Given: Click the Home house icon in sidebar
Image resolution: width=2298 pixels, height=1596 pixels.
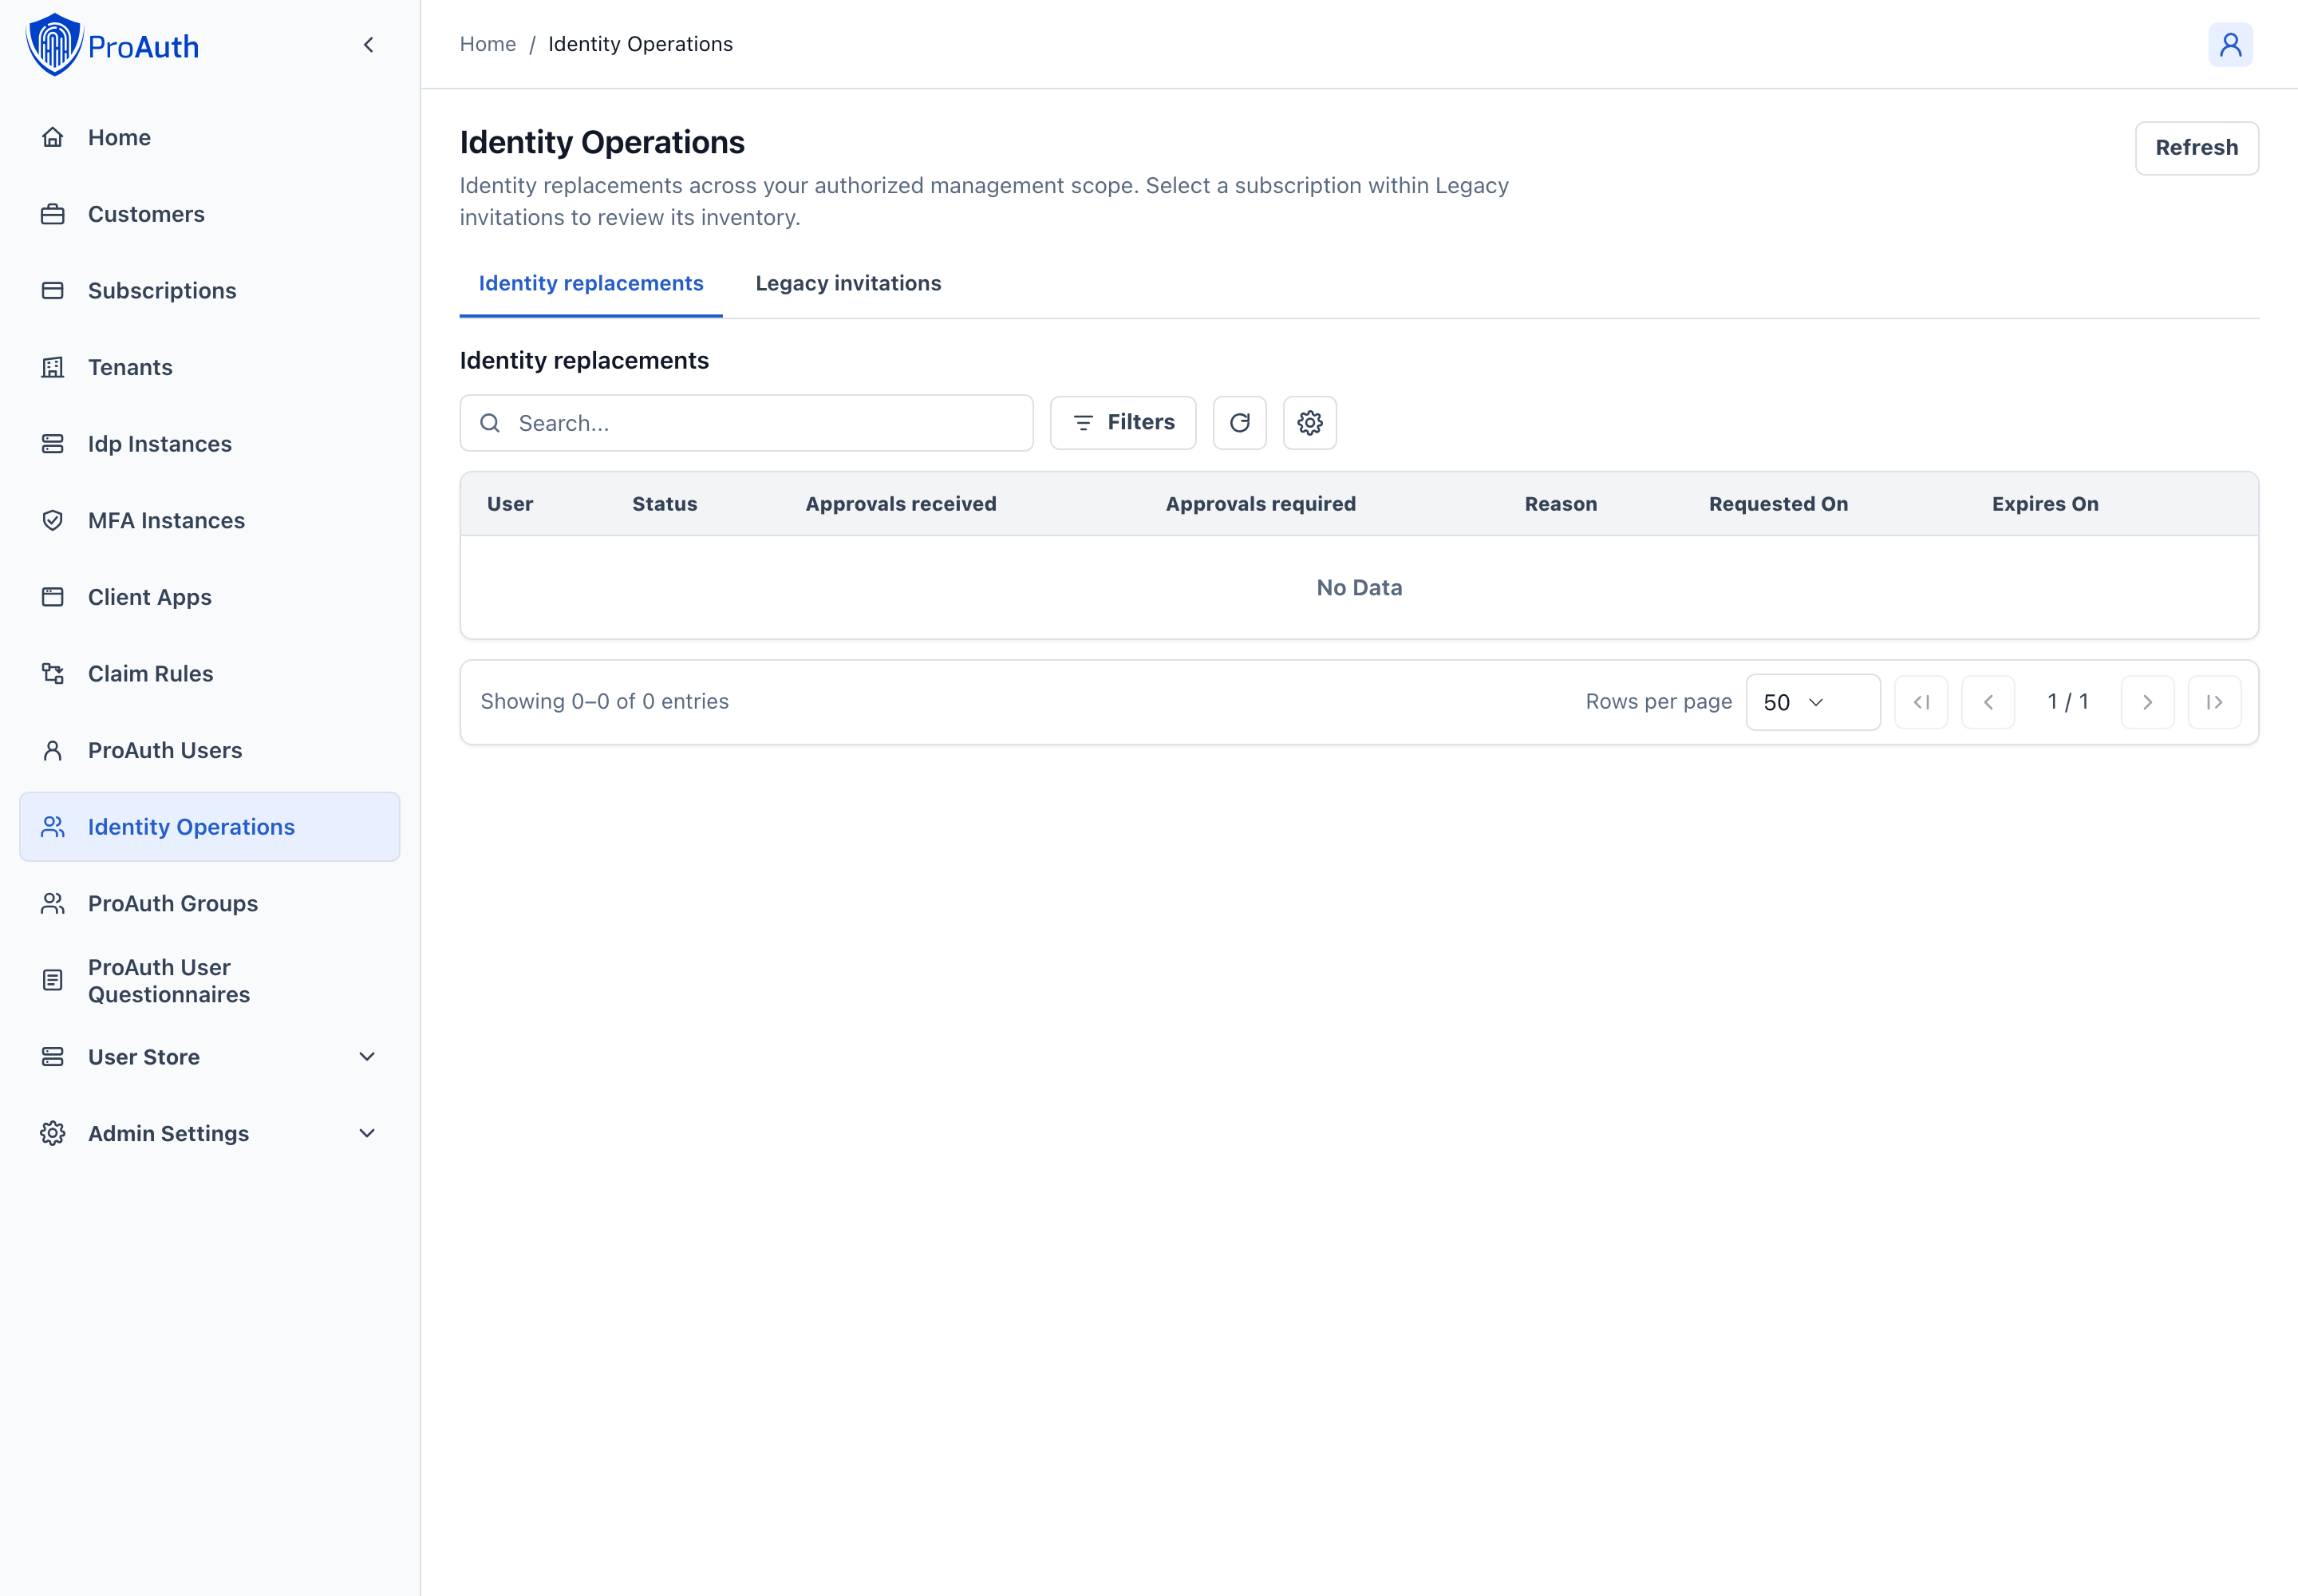Looking at the screenshot, I should click(x=53, y=137).
